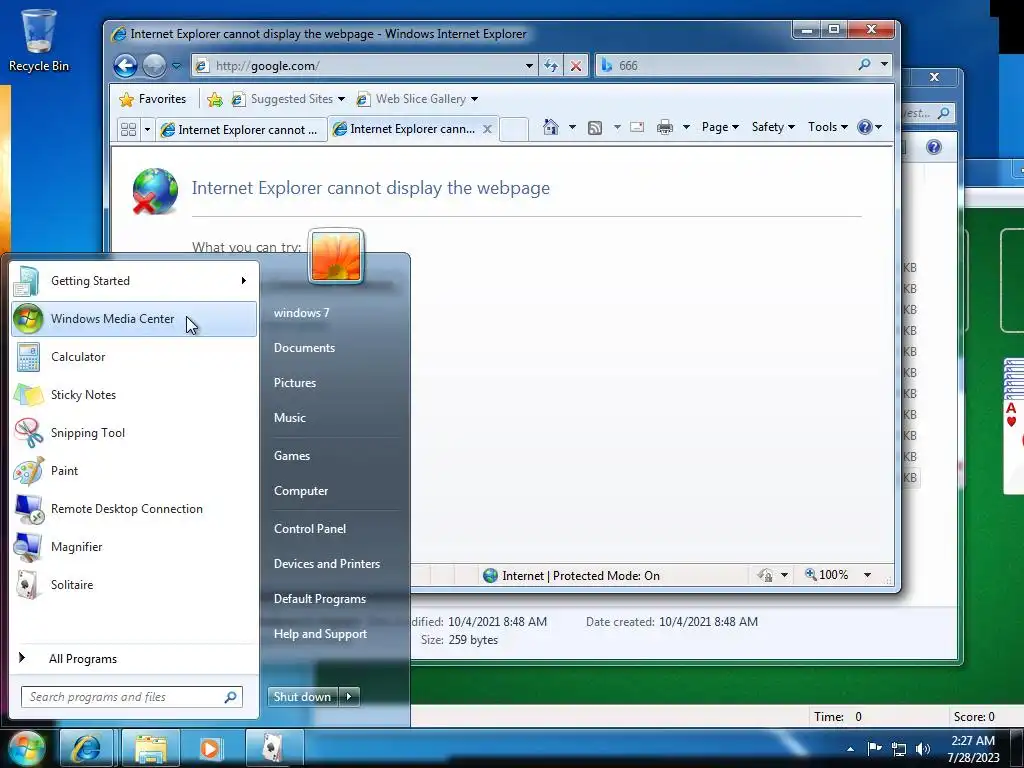Click the search magnifier in IE search box
The width and height of the screenshot is (1024, 768).
click(x=864, y=65)
